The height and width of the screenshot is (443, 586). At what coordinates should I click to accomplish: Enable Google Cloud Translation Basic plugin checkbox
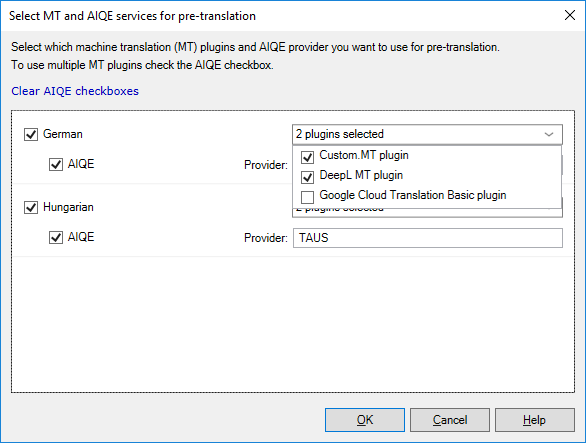pos(307,197)
